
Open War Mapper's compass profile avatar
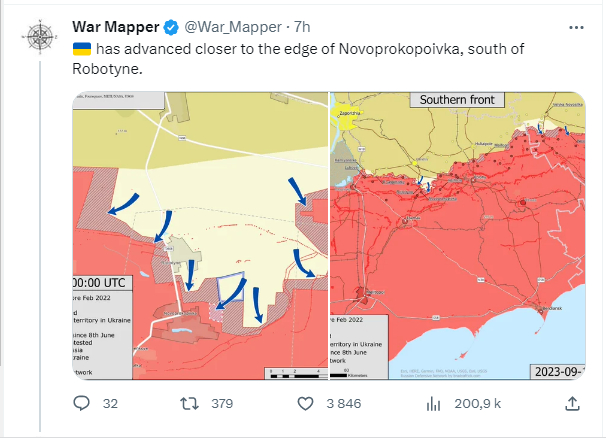click(40, 37)
